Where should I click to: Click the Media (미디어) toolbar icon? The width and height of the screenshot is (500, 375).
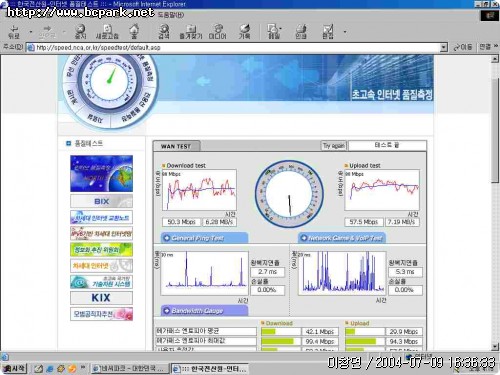(218, 32)
